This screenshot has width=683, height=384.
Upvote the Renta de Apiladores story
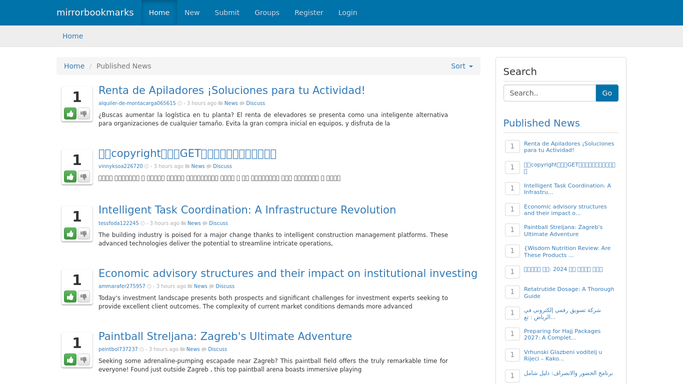coord(70,114)
